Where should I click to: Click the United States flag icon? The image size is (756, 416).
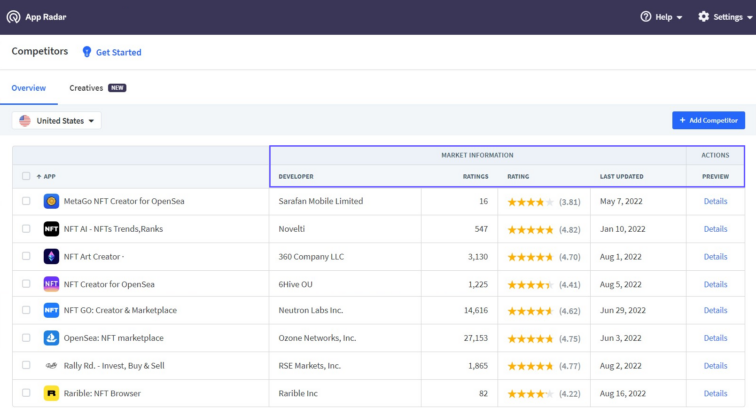[25, 121]
